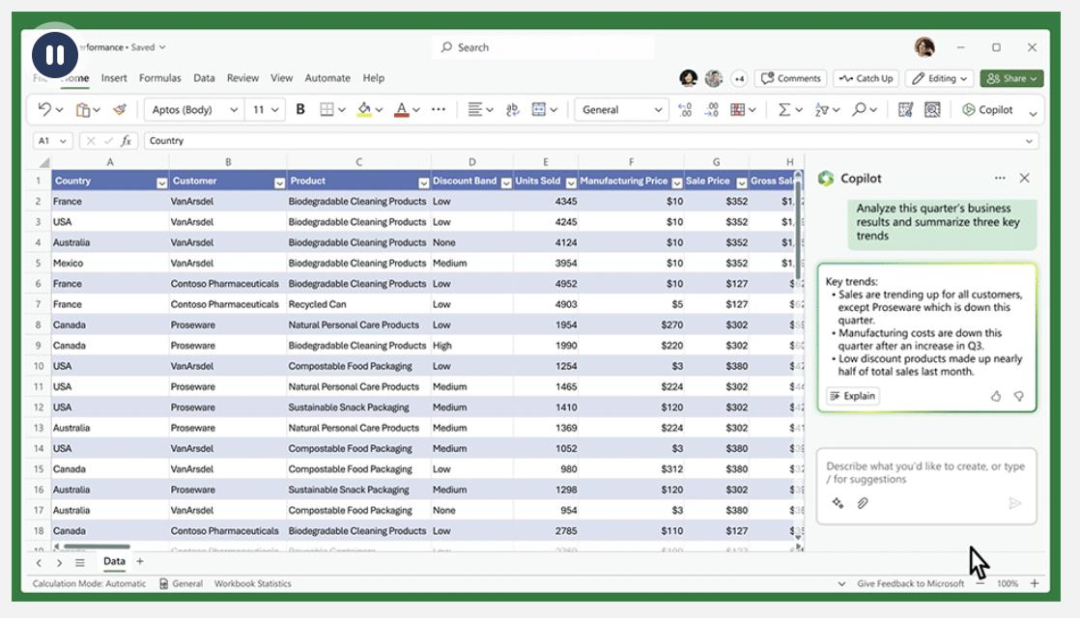The width and height of the screenshot is (1080, 618).
Task: Click the Comments button
Action: (790, 78)
